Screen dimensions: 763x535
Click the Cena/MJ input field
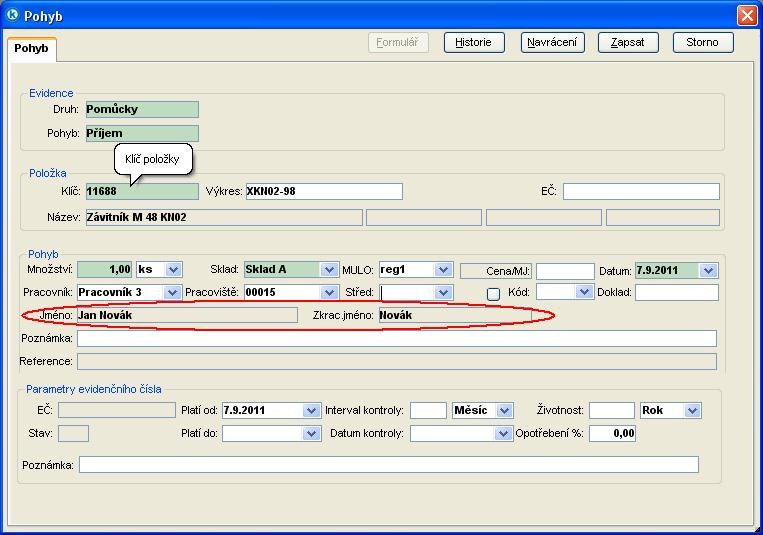pyautogui.click(x=565, y=271)
